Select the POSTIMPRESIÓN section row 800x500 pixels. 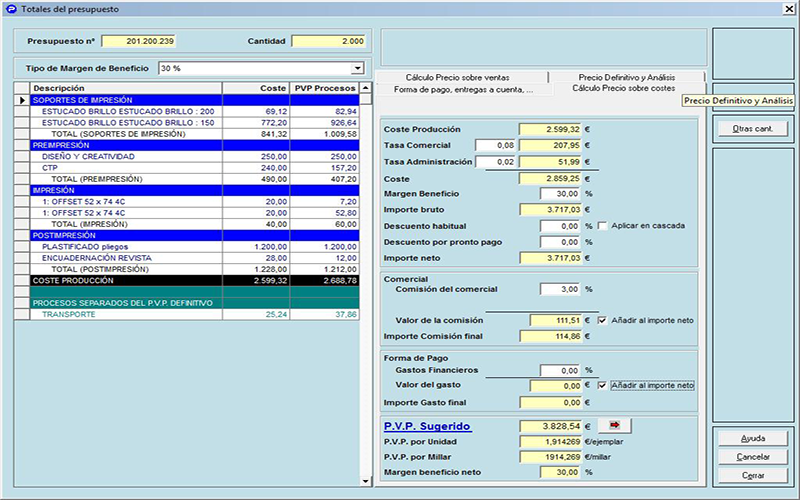[x=187, y=235]
